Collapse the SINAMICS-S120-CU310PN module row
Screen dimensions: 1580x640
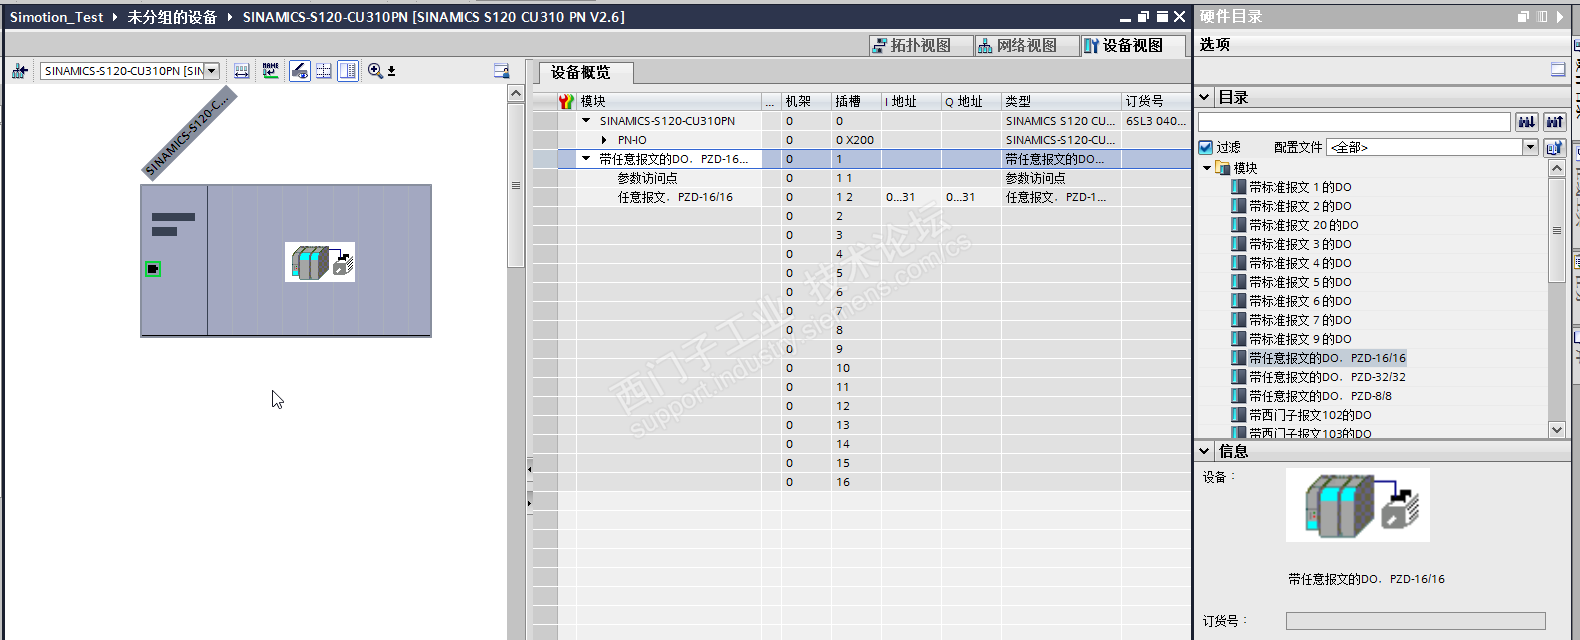(587, 121)
